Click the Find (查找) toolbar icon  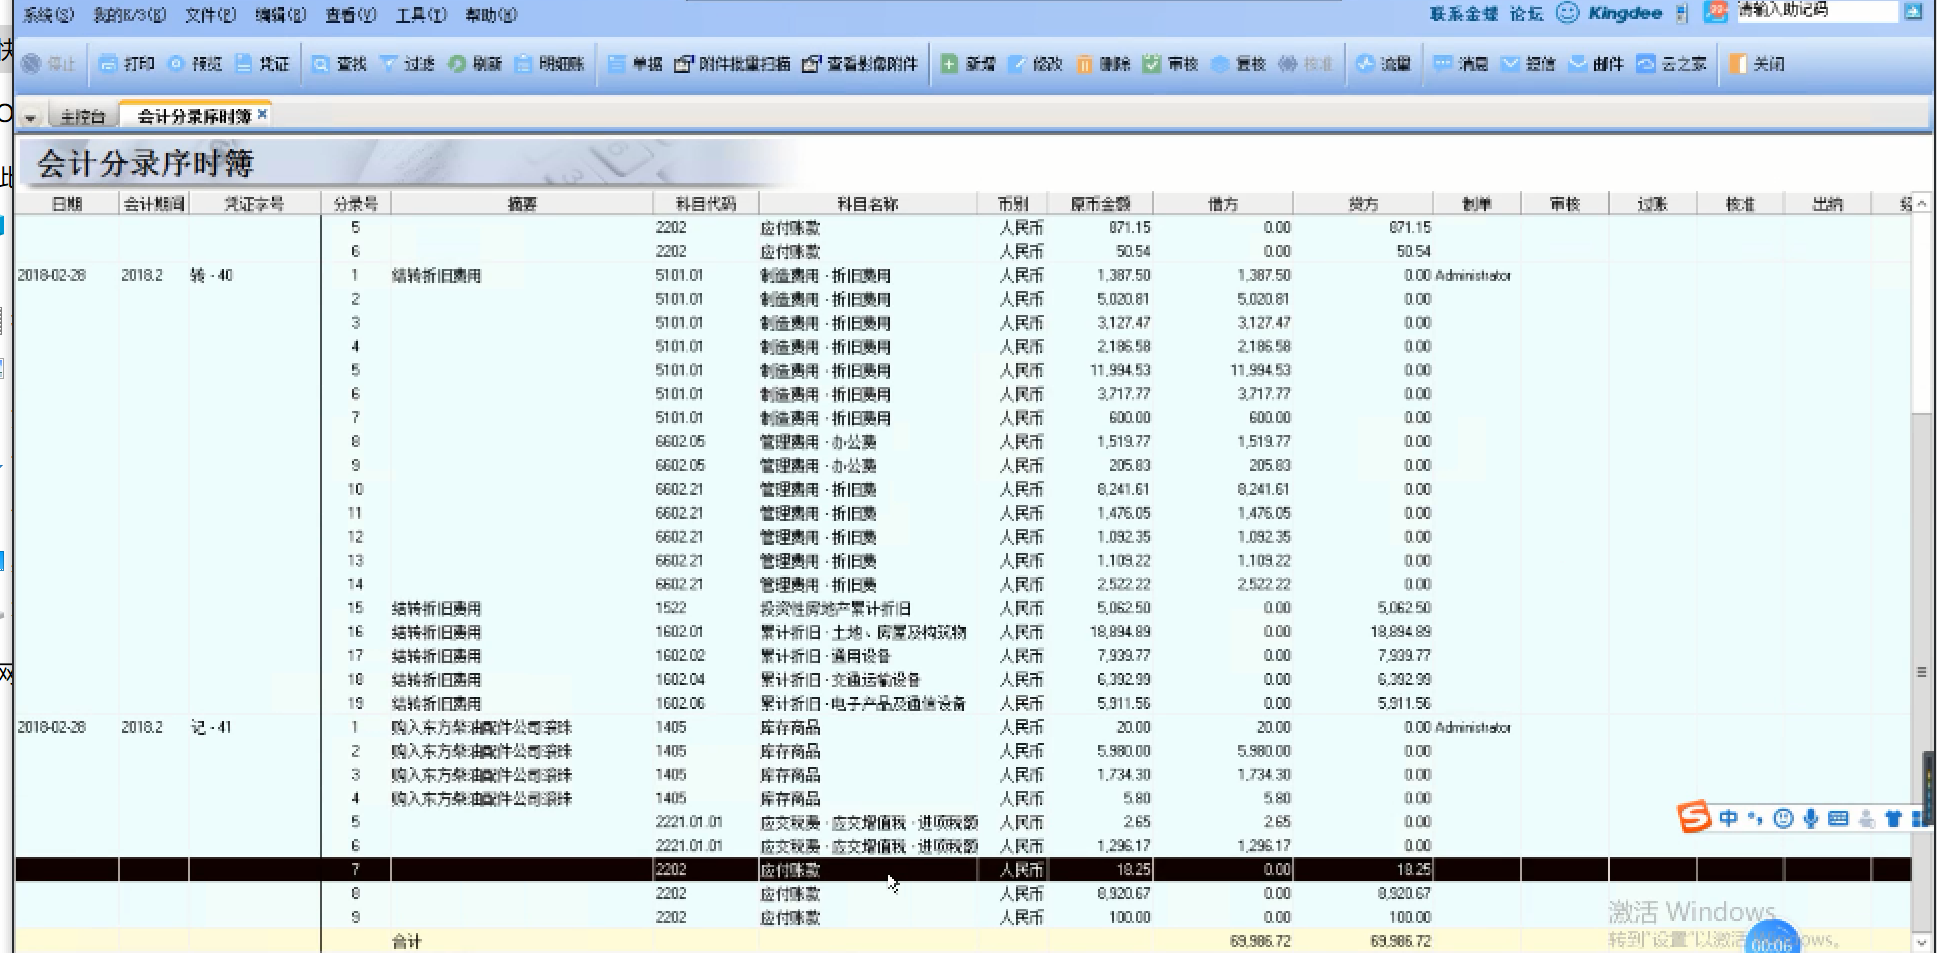(321, 64)
